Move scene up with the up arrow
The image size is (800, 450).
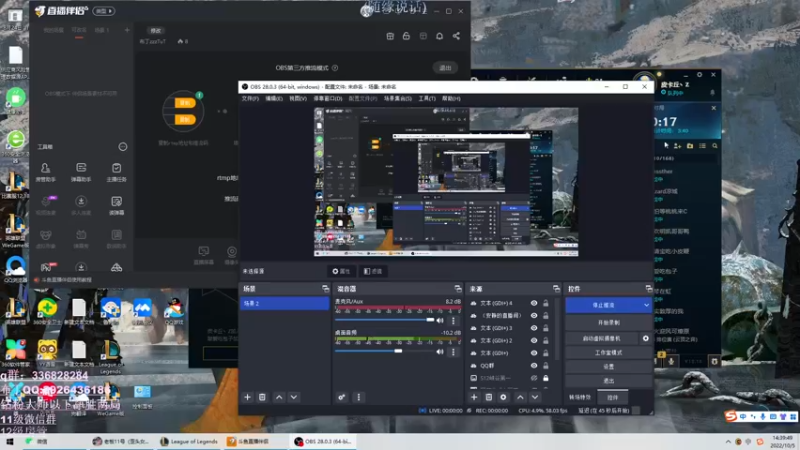click(x=279, y=397)
